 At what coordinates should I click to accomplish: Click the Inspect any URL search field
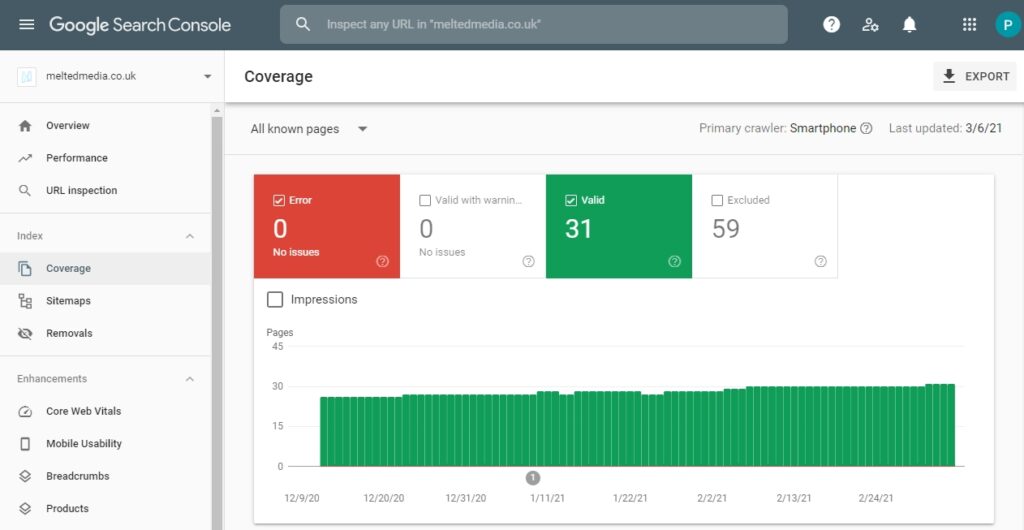coord(534,25)
